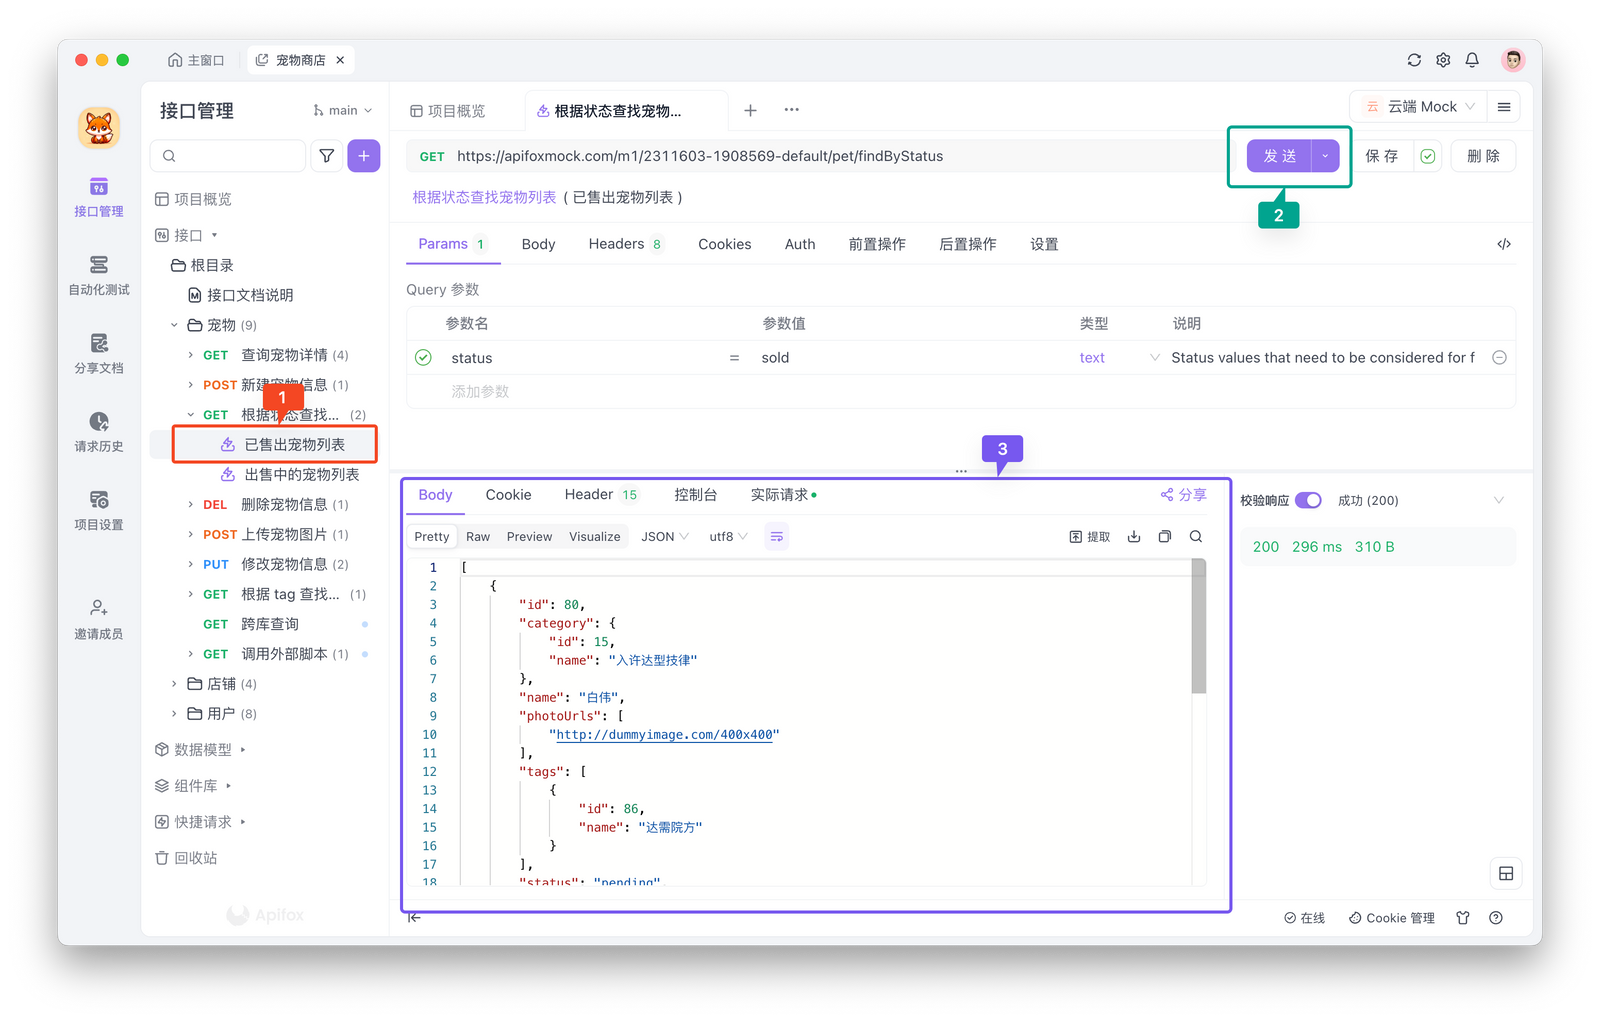
Task: Uncheck the status query parameter checkbox
Action: [x=423, y=357]
